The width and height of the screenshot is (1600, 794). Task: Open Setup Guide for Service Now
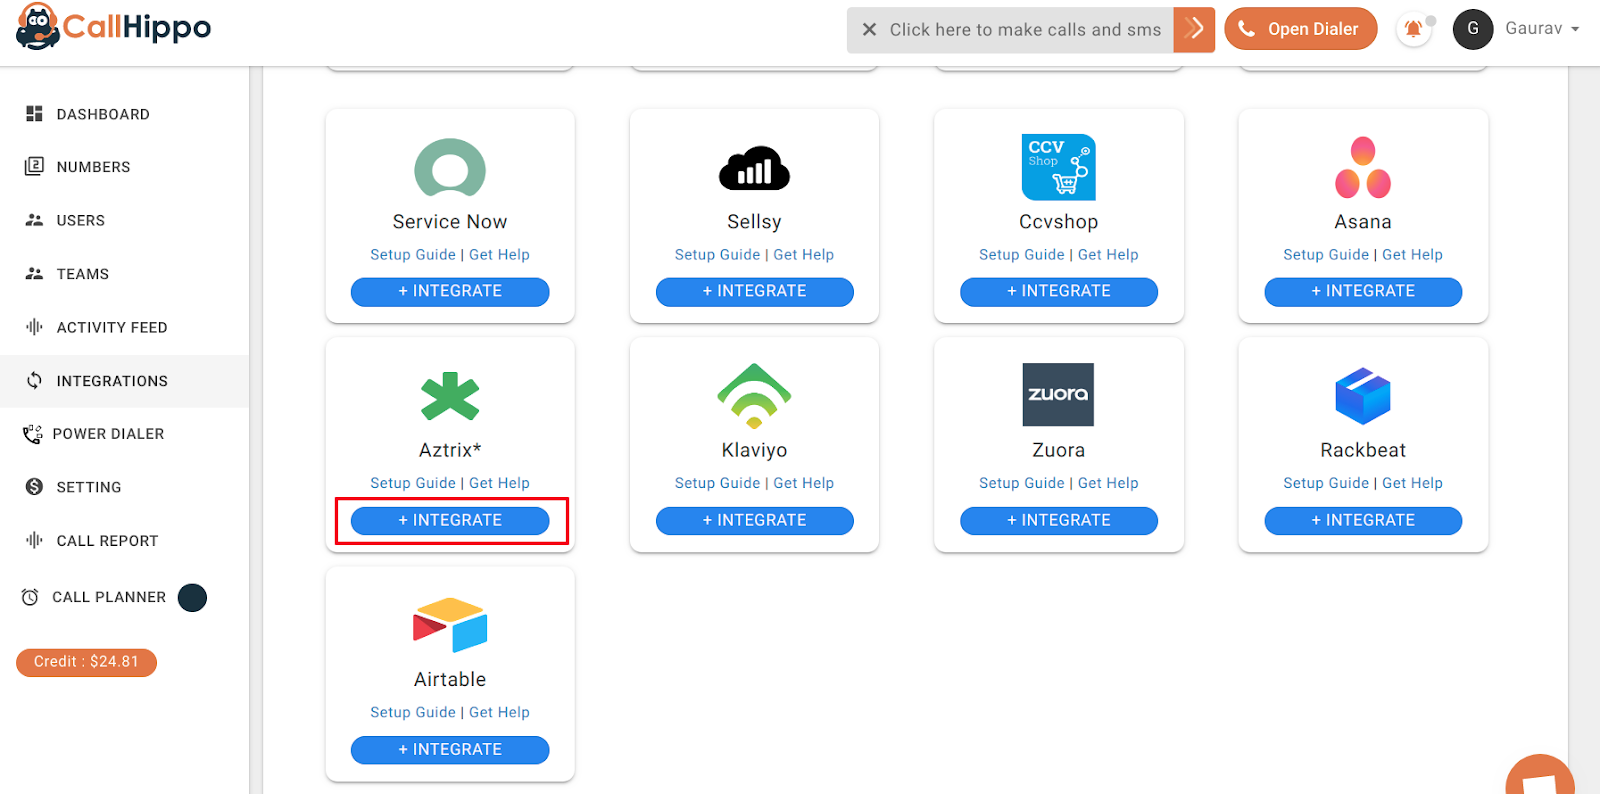point(413,255)
